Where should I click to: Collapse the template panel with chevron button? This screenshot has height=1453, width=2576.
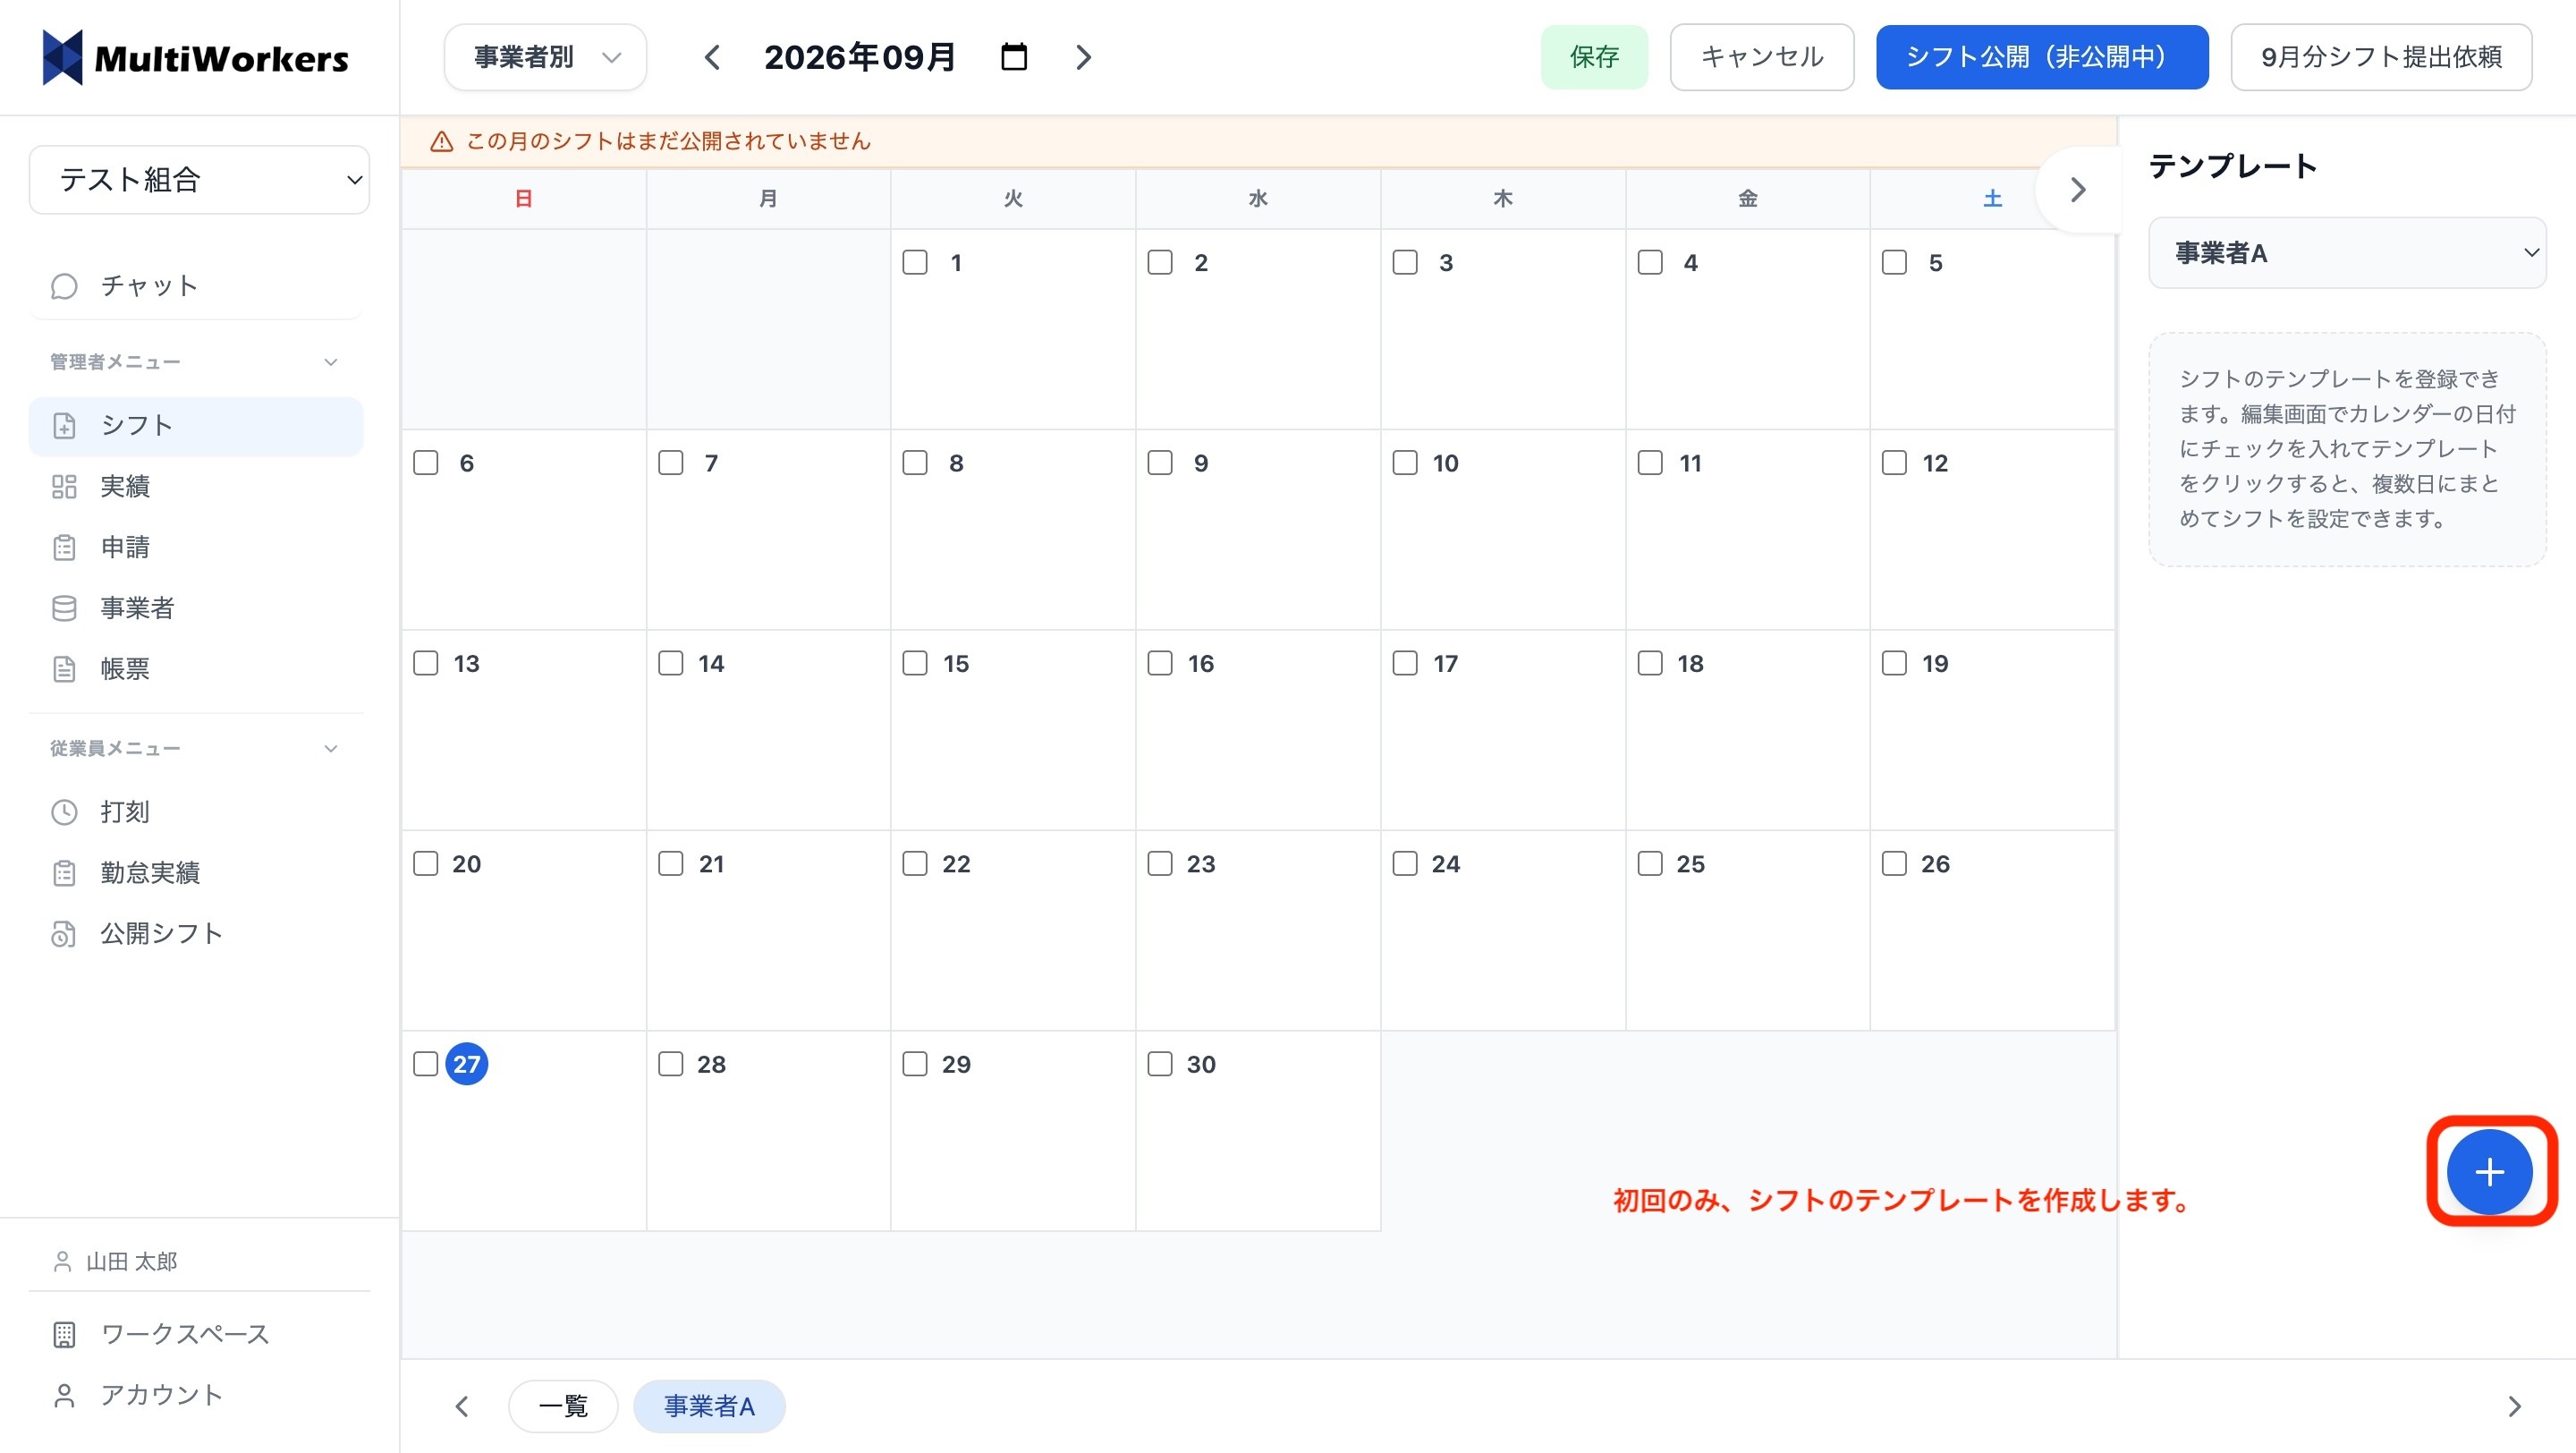click(2078, 189)
